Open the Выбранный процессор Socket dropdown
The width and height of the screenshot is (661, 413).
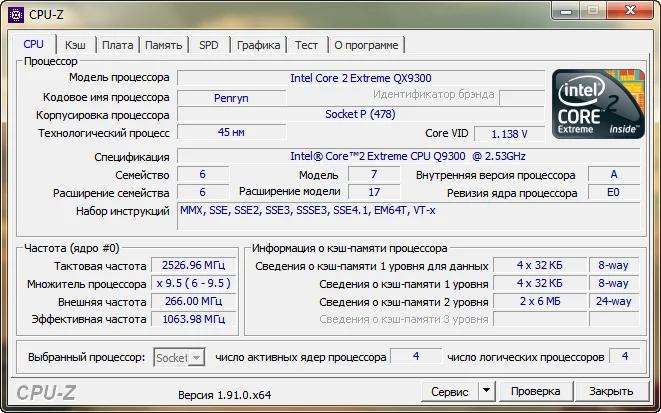179,357
